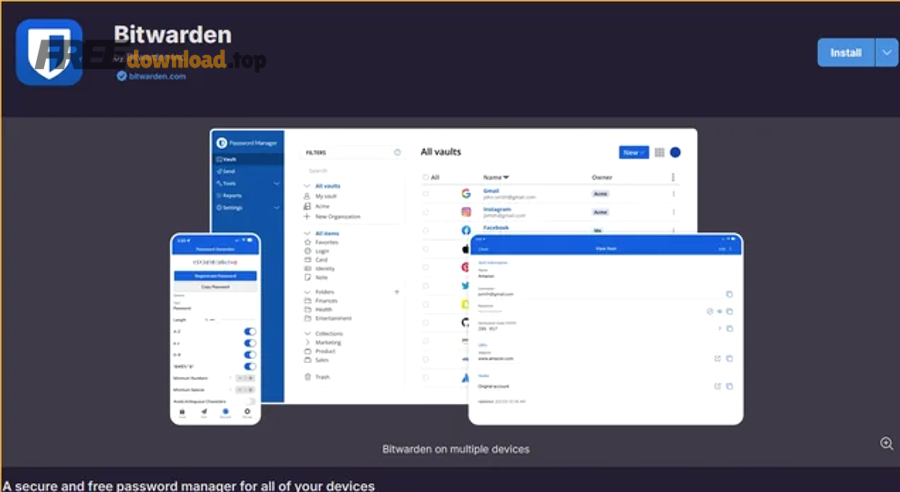Check the select All checkbox in vault

pyautogui.click(x=425, y=177)
